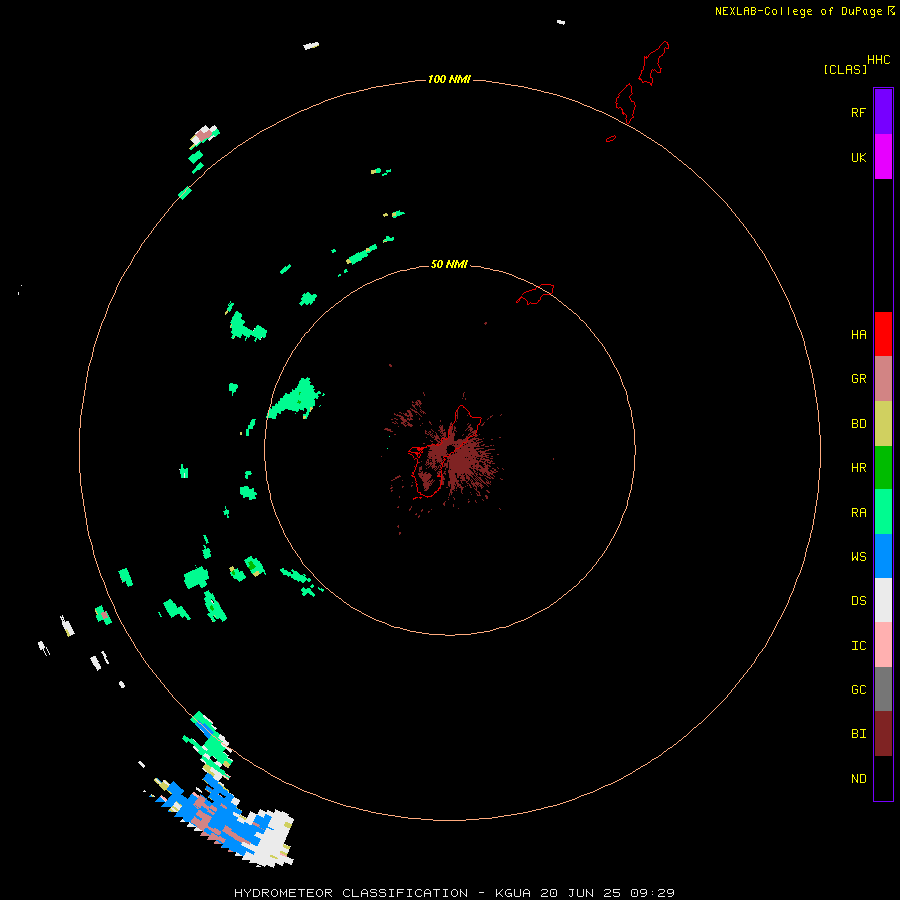The height and width of the screenshot is (900, 900).
Task: Click the DS legend label
Action: (858, 601)
